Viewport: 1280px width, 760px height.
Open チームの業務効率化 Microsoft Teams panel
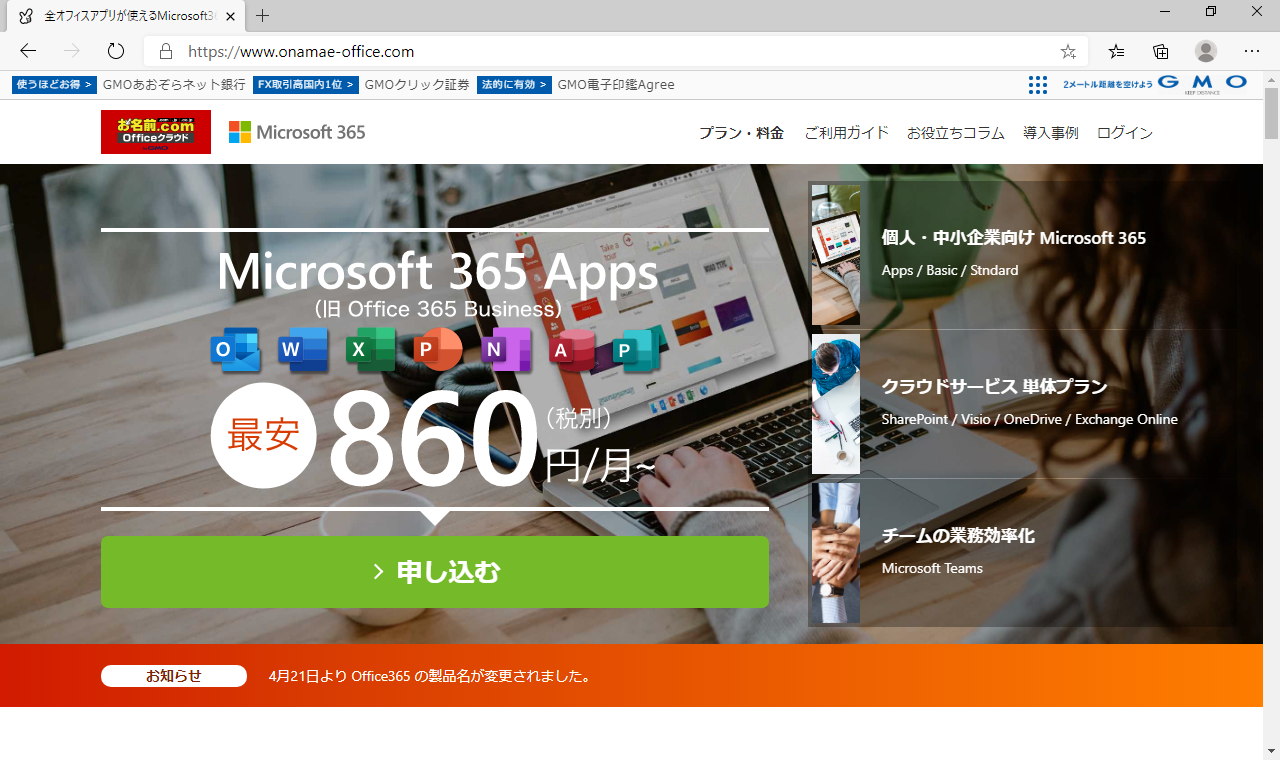1022,552
